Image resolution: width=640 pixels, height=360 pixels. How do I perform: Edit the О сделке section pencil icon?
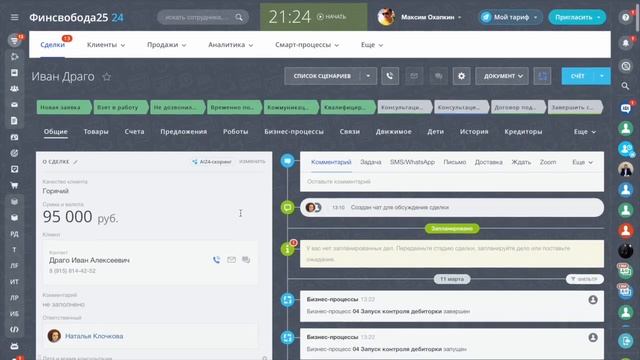pos(76,162)
